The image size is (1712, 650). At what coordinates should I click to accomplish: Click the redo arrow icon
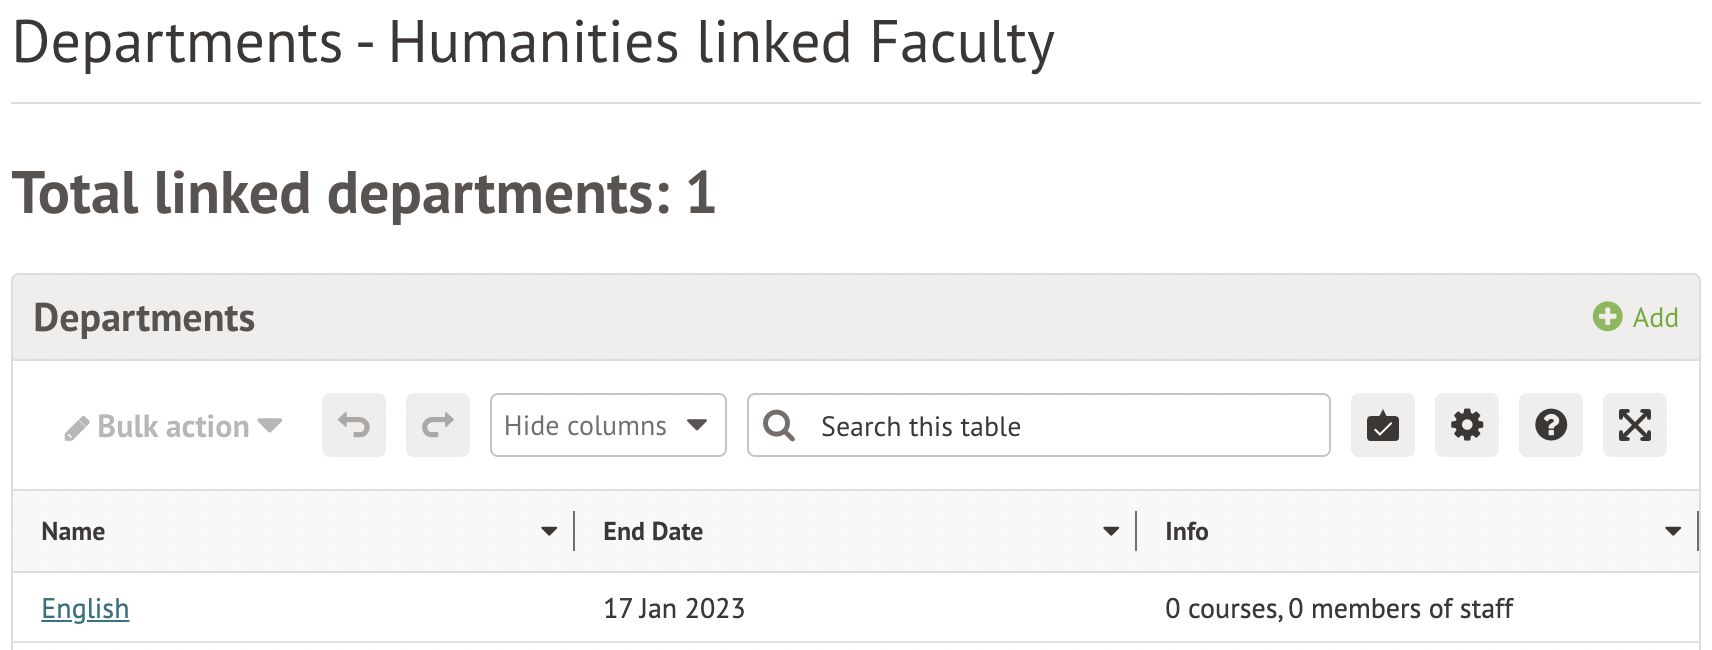(438, 426)
